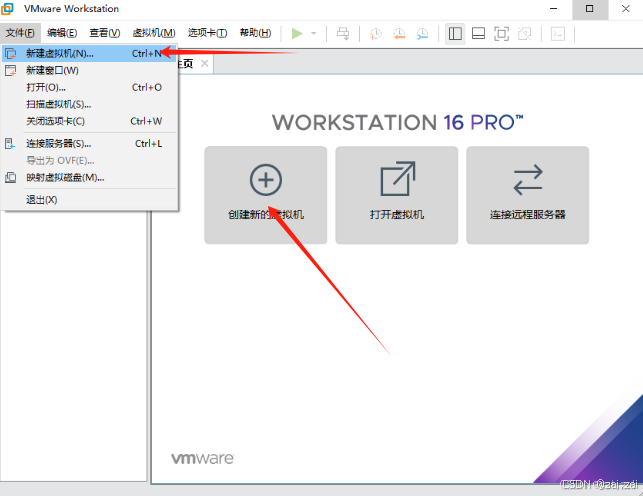643x496 pixels.
Task: Open the 帮助(H) menu
Action: point(255,33)
